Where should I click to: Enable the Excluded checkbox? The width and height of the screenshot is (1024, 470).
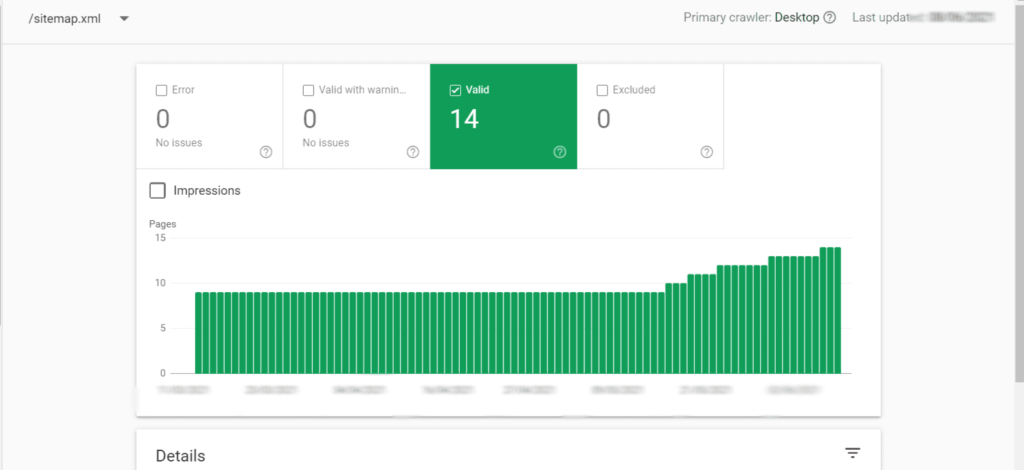pyautogui.click(x=602, y=90)
